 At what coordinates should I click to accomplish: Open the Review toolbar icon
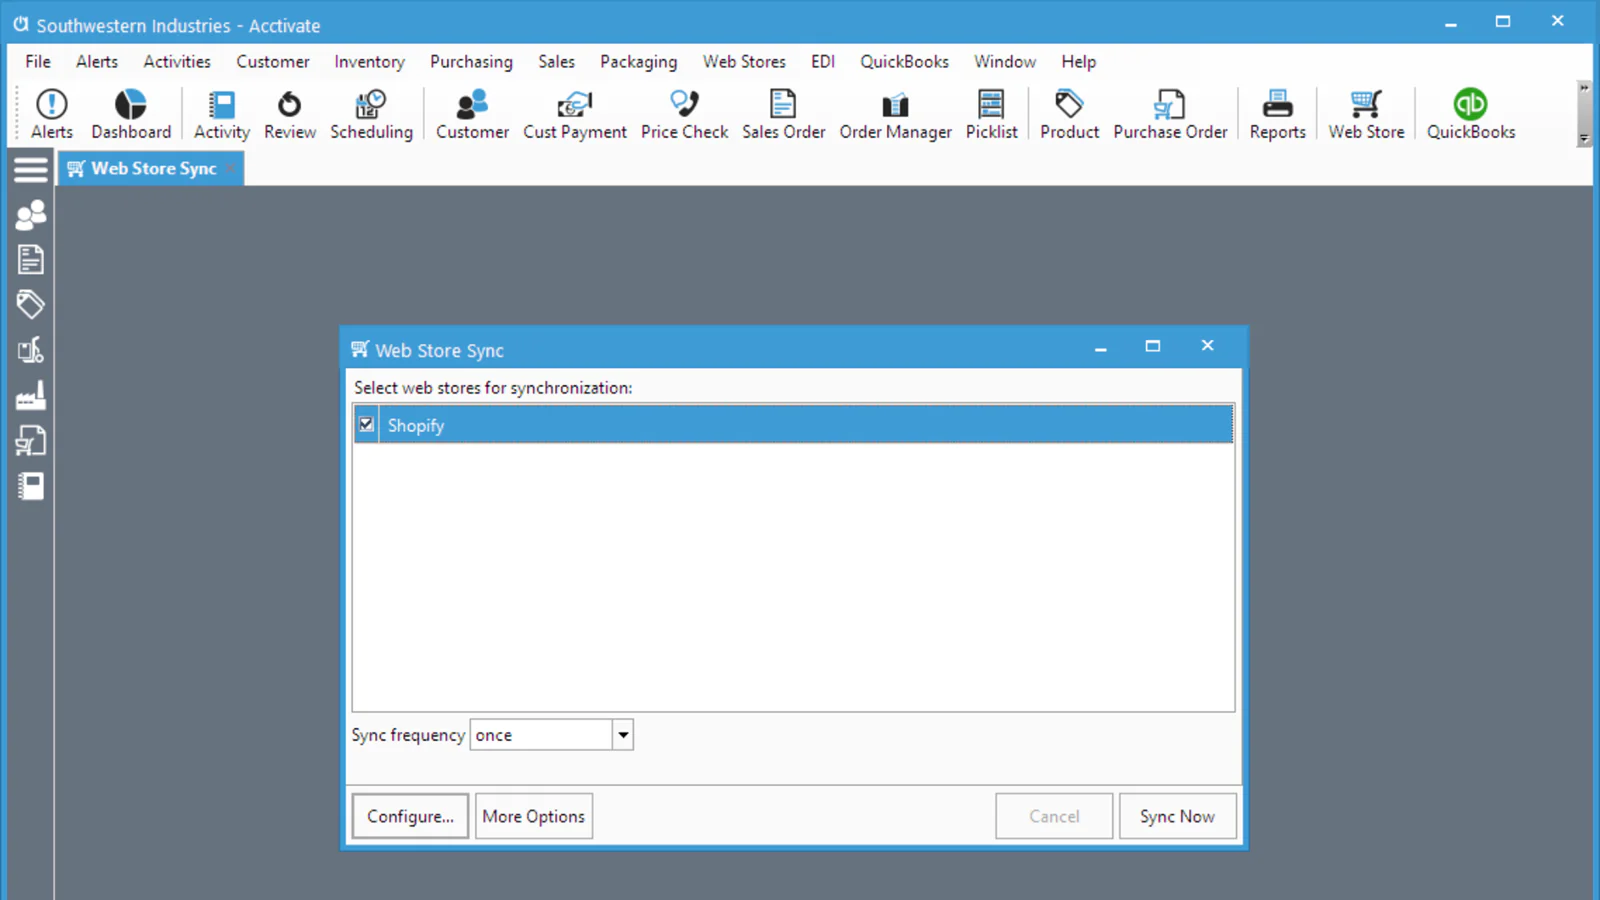[x=290, y=114]
